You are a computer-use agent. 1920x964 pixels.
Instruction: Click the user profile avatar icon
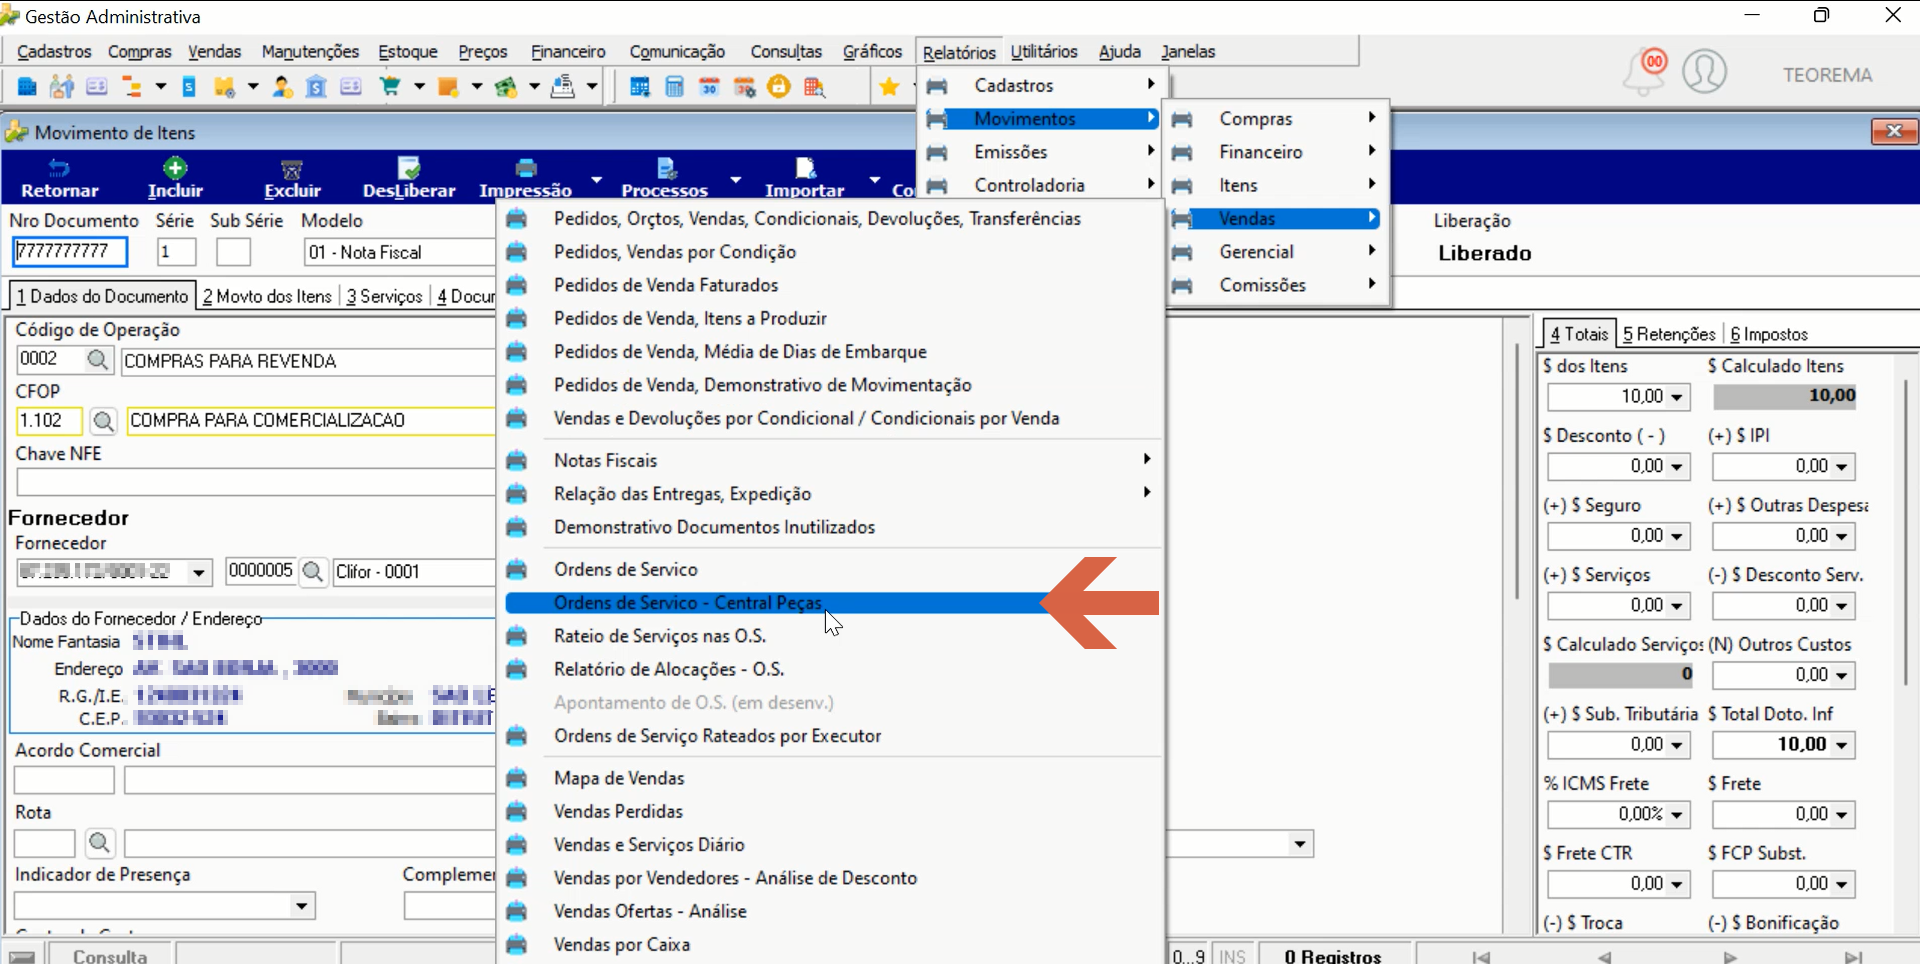[1704, 72]
